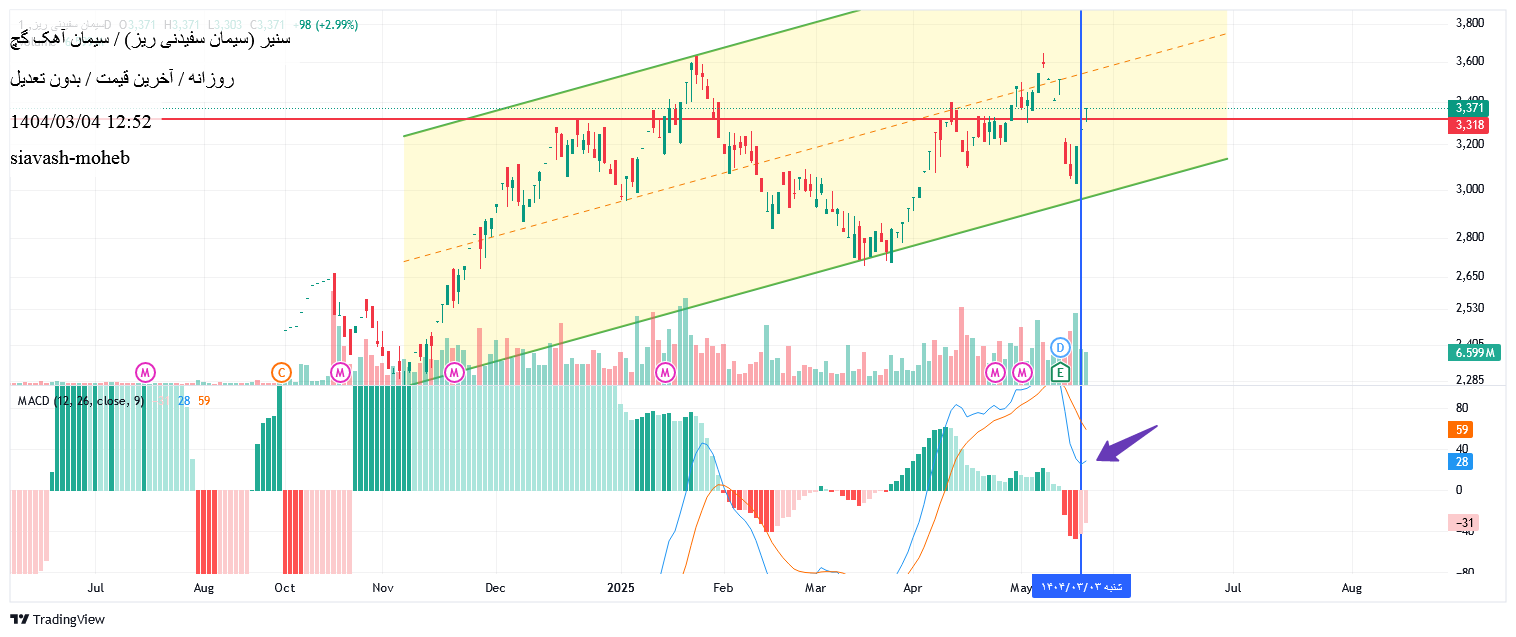The width and height of the screenshot is (1516, 637).
Task: Click the blue 28 value in MACD legend
Action: pyautogui.click(x=184, y=400)
